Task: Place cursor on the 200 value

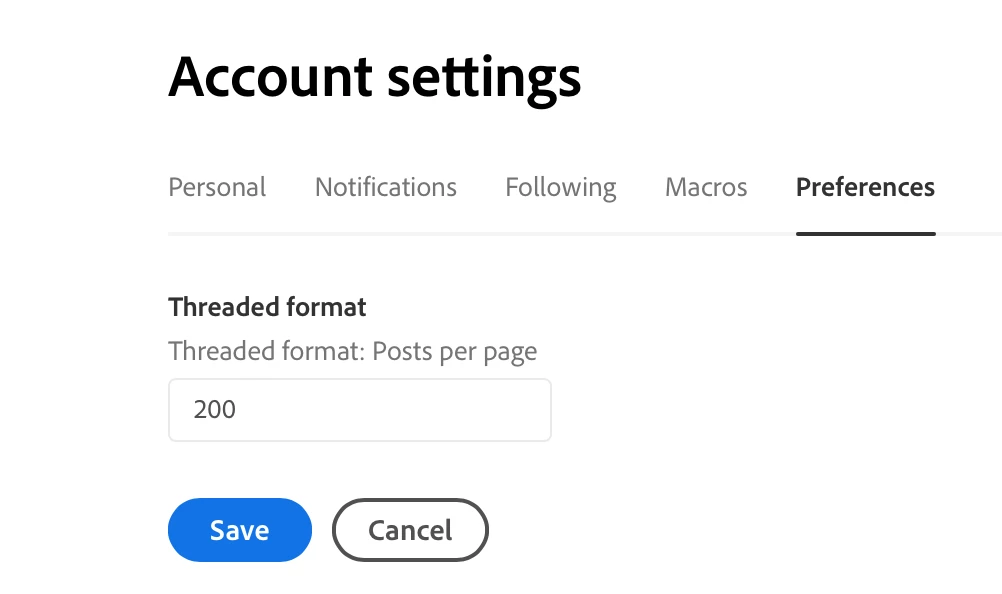Action: point(215,409)
